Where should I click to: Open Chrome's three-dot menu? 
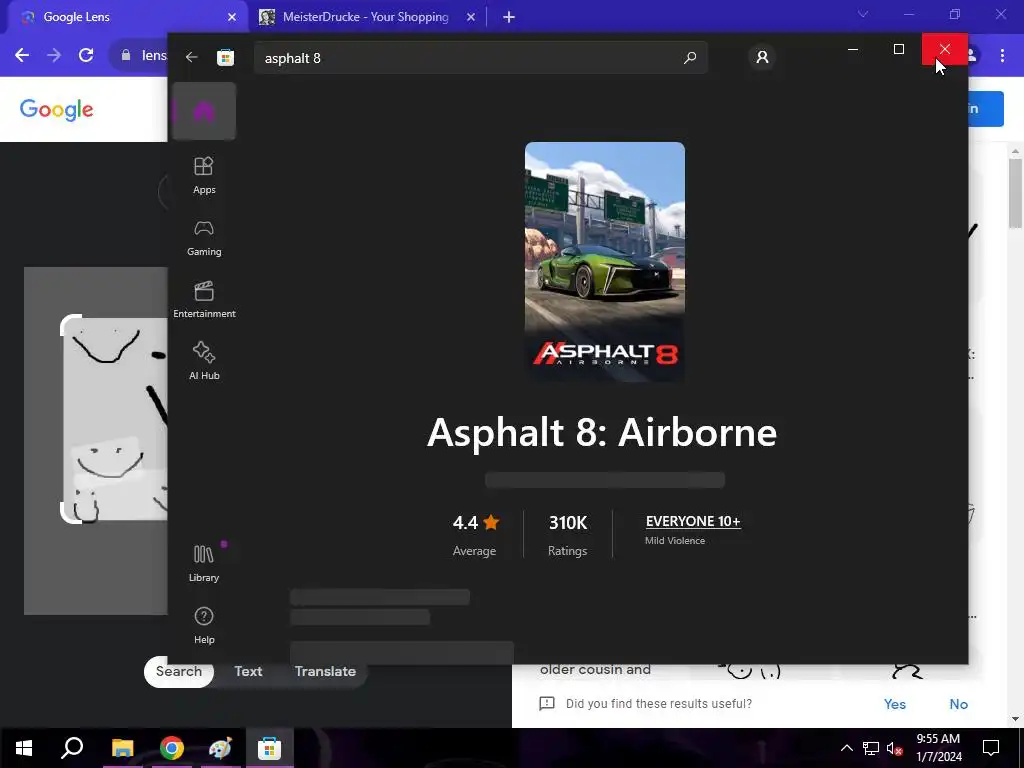pyautogui.click(x=1002, y=56)
